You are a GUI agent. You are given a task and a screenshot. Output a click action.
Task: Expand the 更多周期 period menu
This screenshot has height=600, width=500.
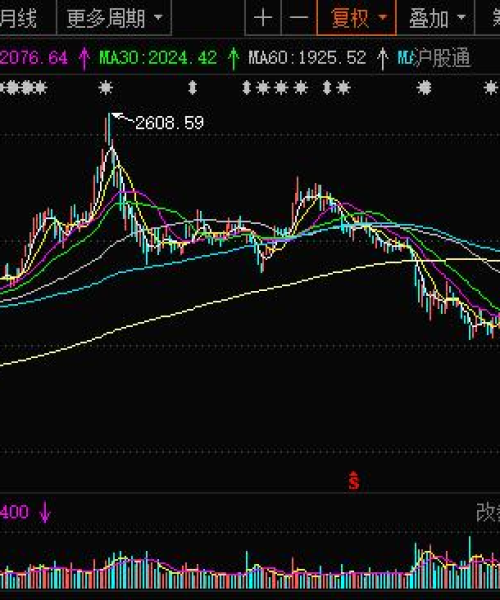(114, 18)
